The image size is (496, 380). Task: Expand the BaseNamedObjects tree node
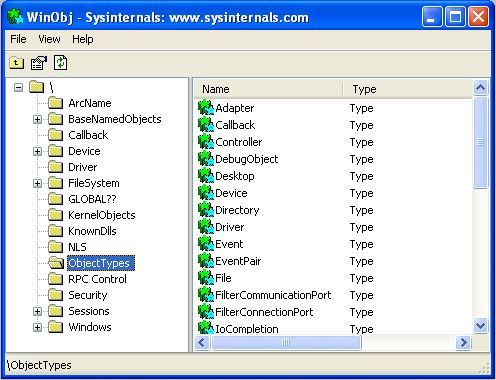coord(37,119)
